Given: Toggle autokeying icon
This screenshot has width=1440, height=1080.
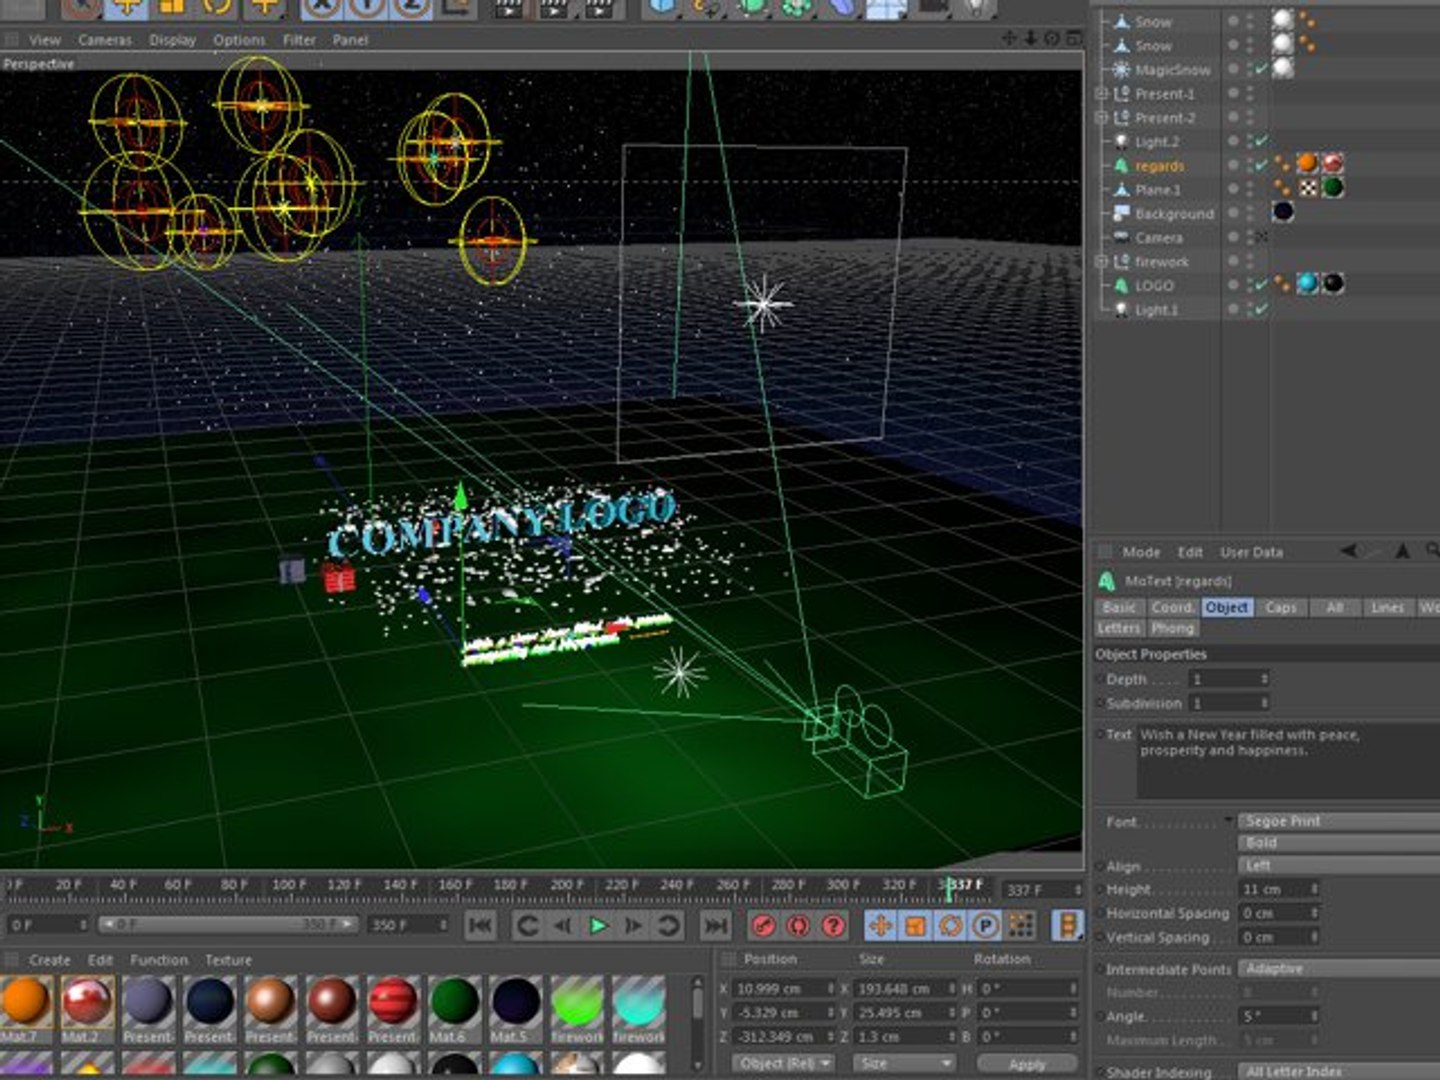Looking at the screenshot, I should tap(798, 926).
